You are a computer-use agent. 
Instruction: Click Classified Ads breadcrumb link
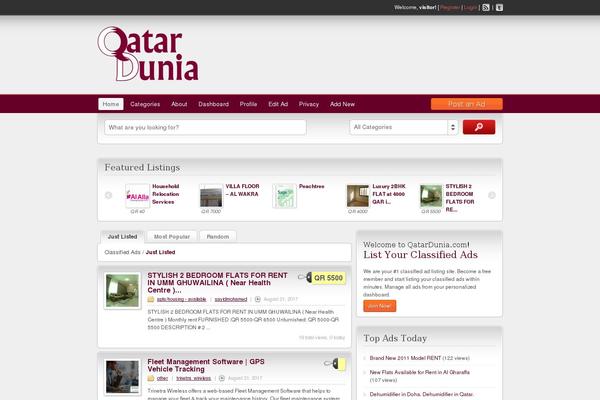pyautogui.click(x=122, y=252)
